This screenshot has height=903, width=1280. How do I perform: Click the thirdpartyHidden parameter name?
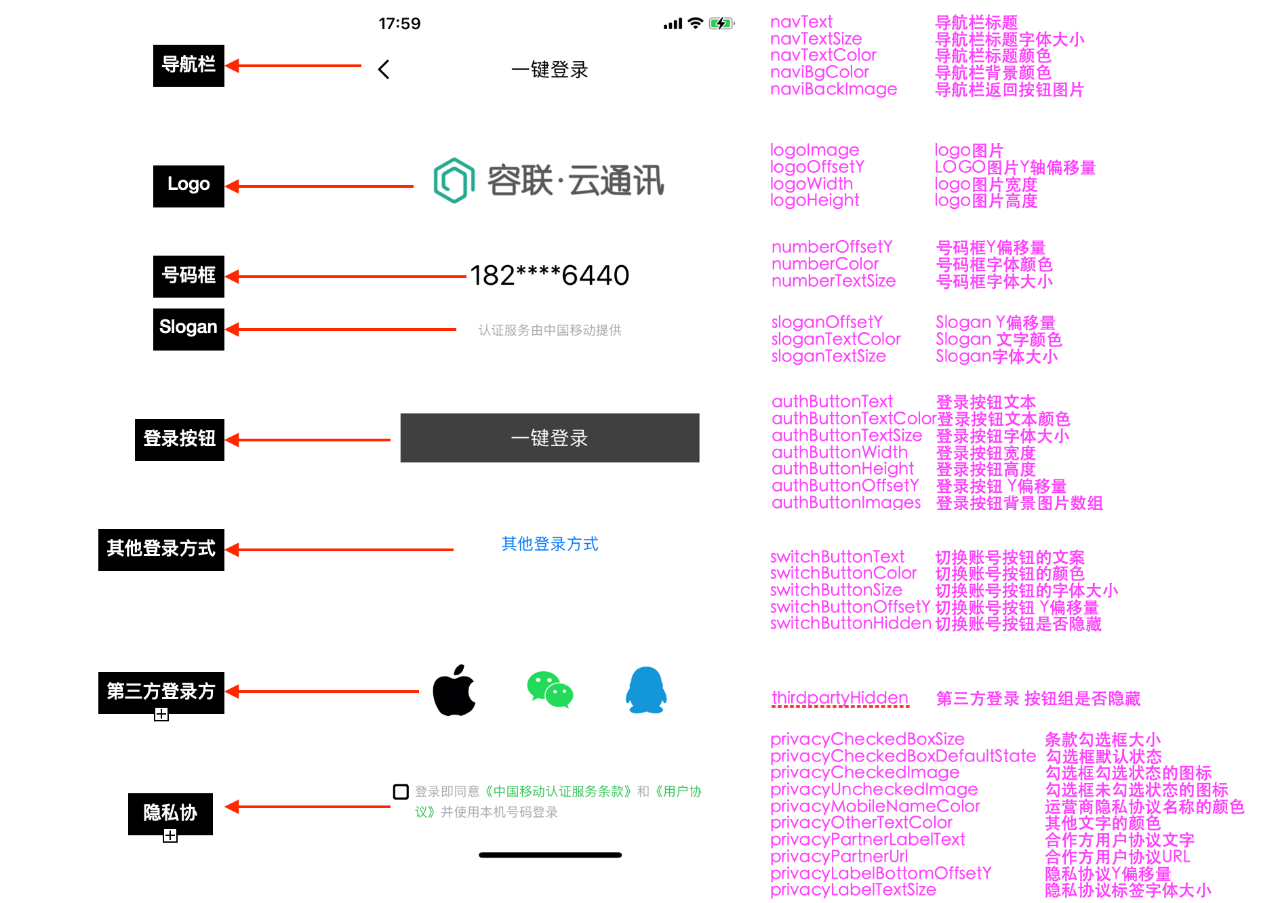[x=840, y=698]
